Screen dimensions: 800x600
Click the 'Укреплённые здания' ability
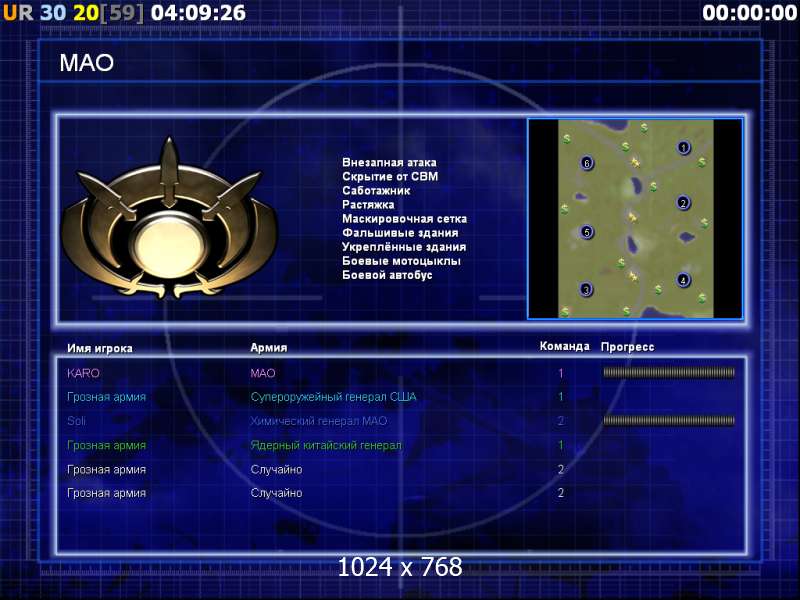click(404, 247)
